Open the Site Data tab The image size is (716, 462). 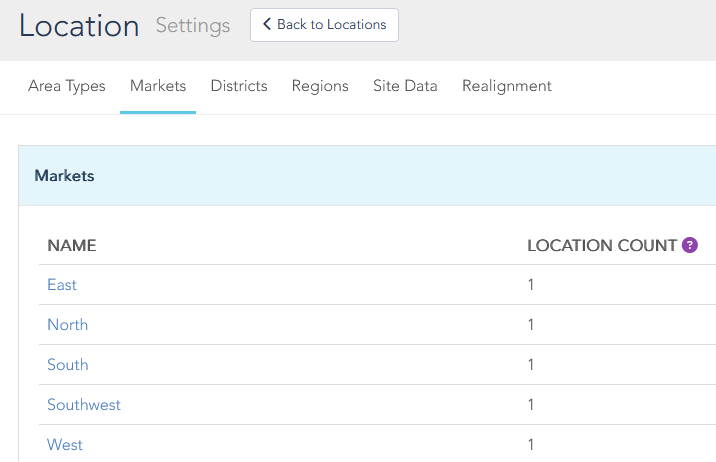pyautogui.click(x=405, y=86)
